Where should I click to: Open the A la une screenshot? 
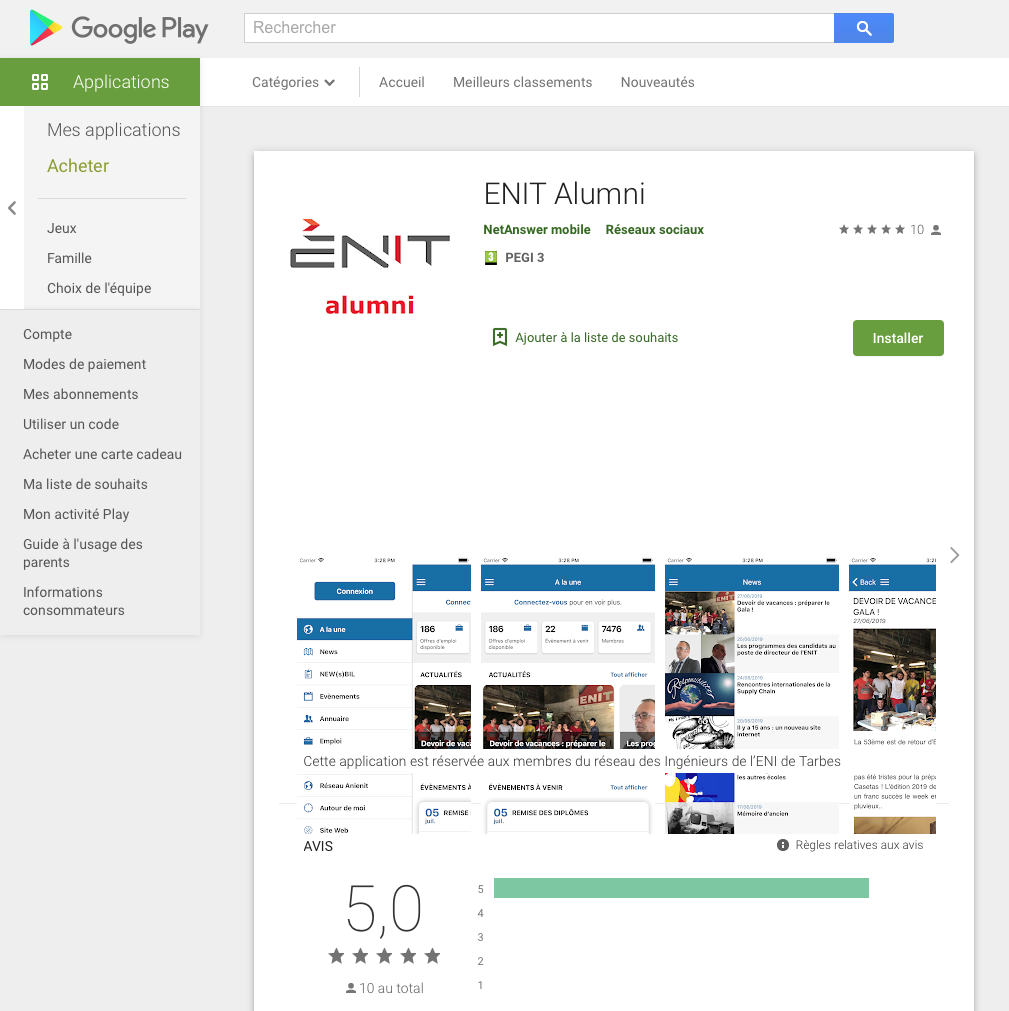[568, 694]
